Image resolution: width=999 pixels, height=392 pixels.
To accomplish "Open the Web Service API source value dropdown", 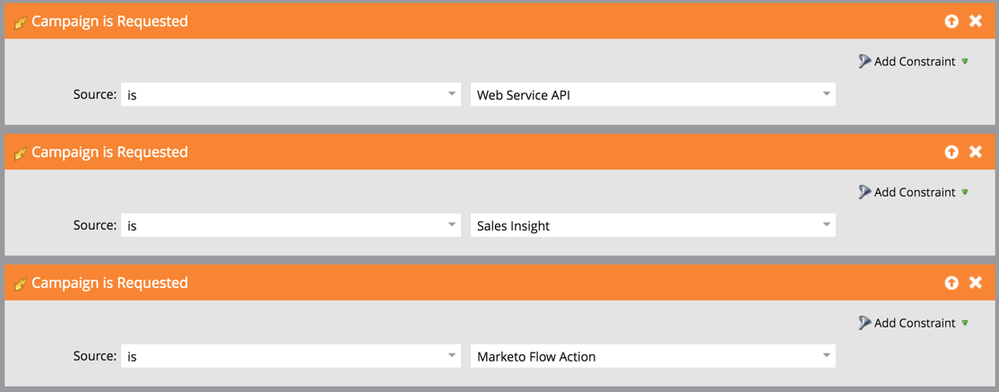I will click(653, 95).
